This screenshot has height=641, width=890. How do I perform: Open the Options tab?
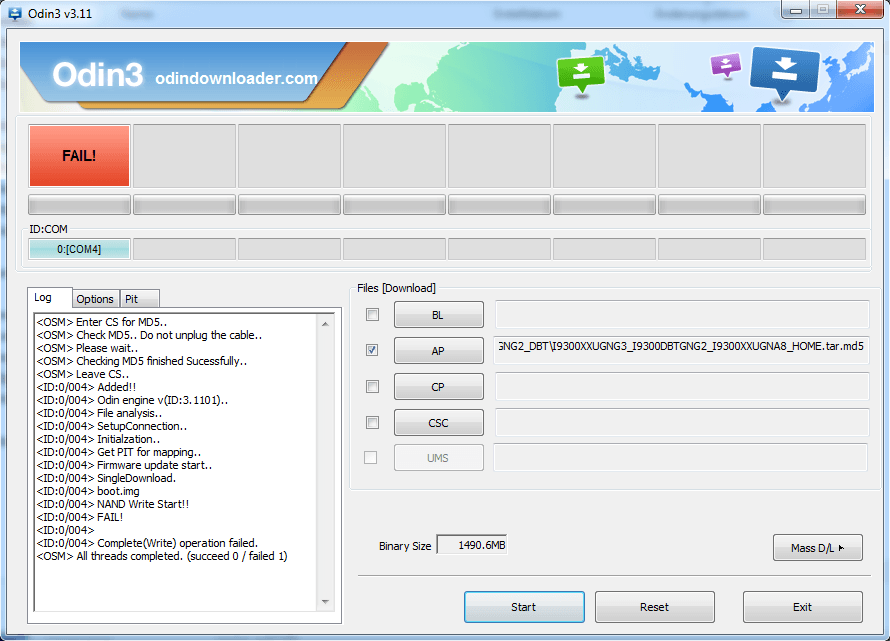[95, 299]
